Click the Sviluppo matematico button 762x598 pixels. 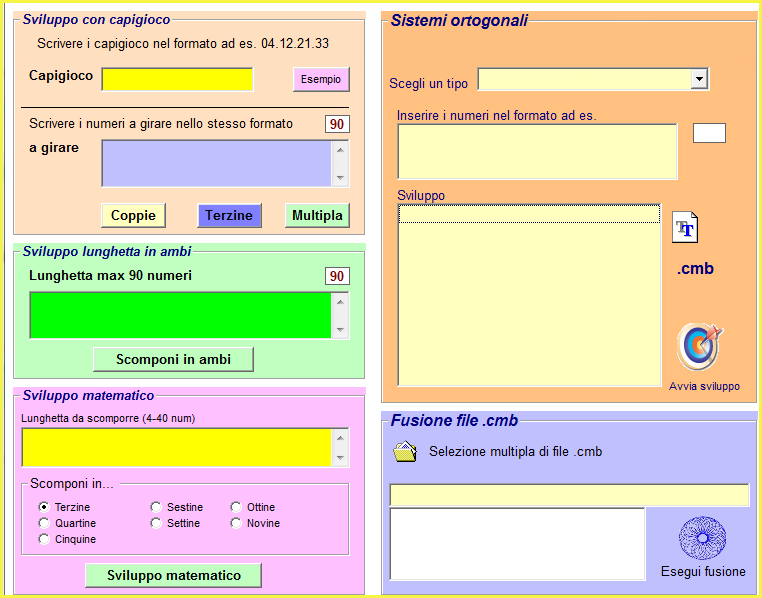coord(173,575)
